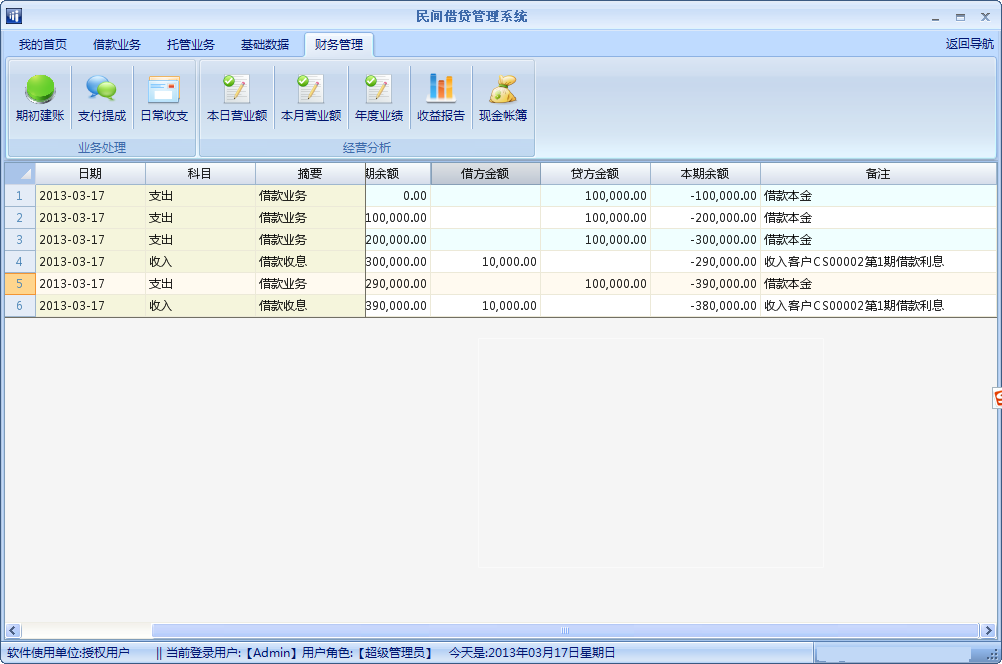Click the 支付提成 icon
1002x664 pixels.
[x=102, y=99]
